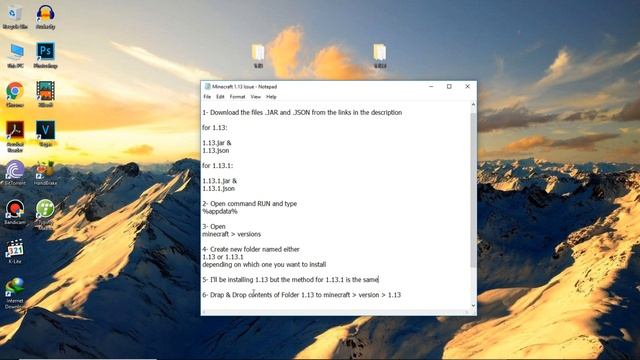Screen dimensions: 640x360
Task: Click the Notepad title bar text
Action: [x=244, y=87]
